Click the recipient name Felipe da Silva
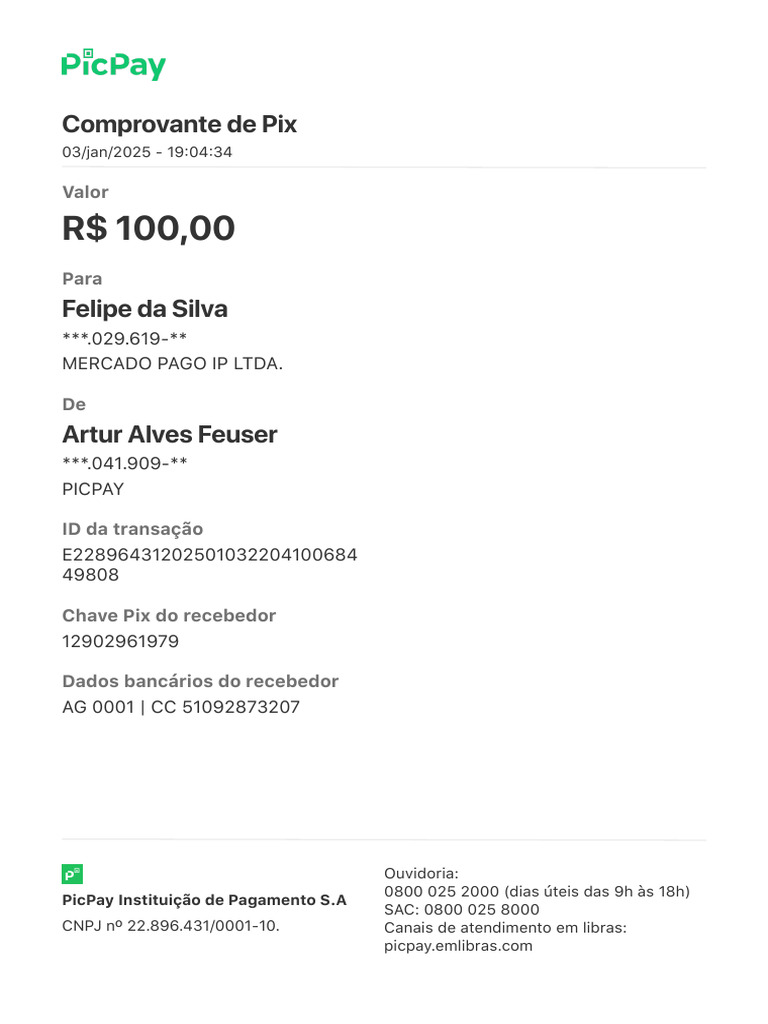This screenshot has height=1024, width=768. (145, 309)
